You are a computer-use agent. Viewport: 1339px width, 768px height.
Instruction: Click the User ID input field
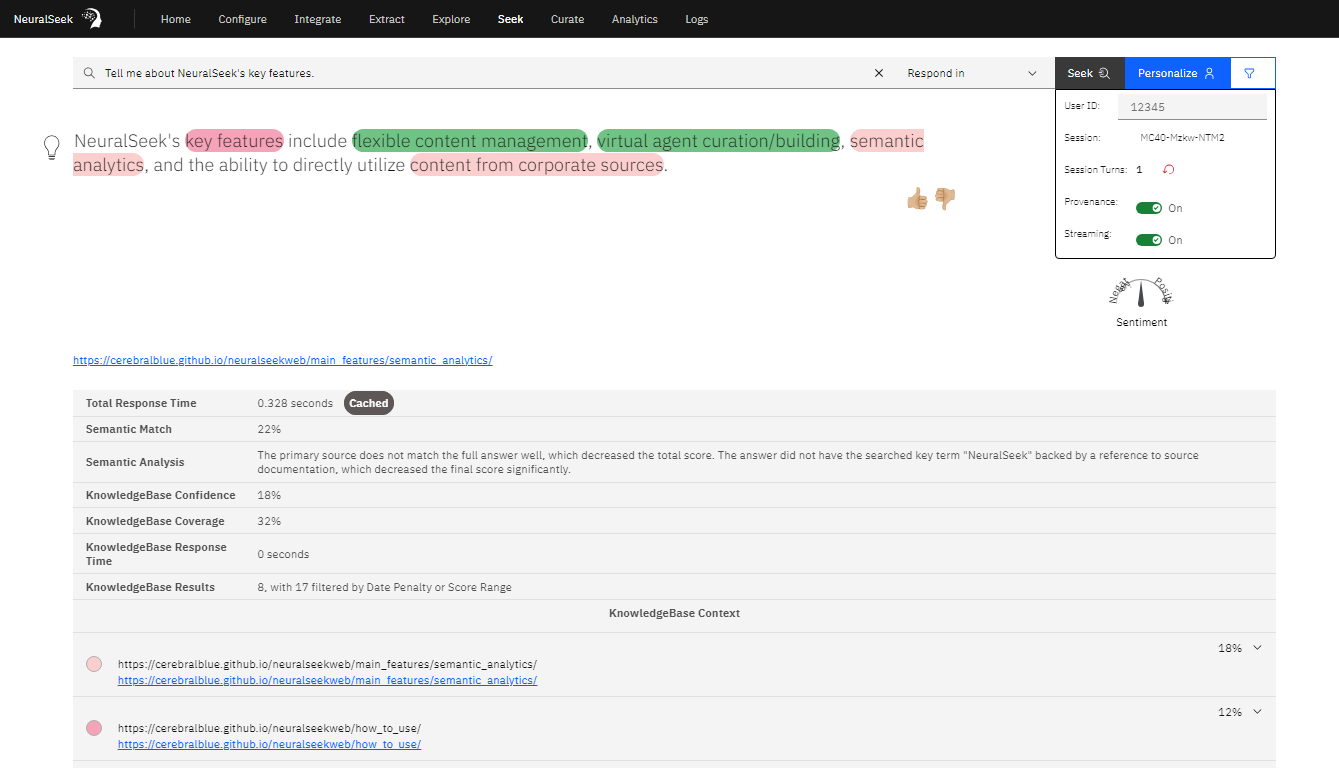[1192, 106]
